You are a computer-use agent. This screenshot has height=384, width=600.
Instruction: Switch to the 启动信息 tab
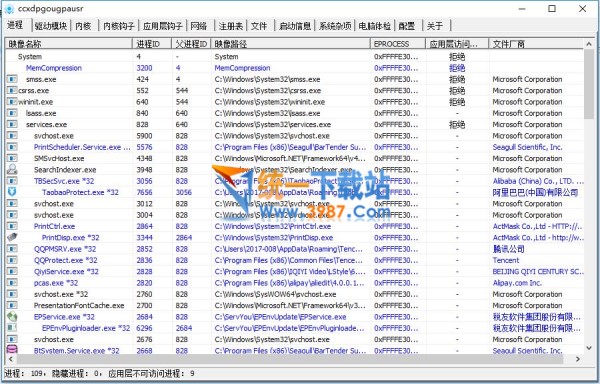(295, 26)
